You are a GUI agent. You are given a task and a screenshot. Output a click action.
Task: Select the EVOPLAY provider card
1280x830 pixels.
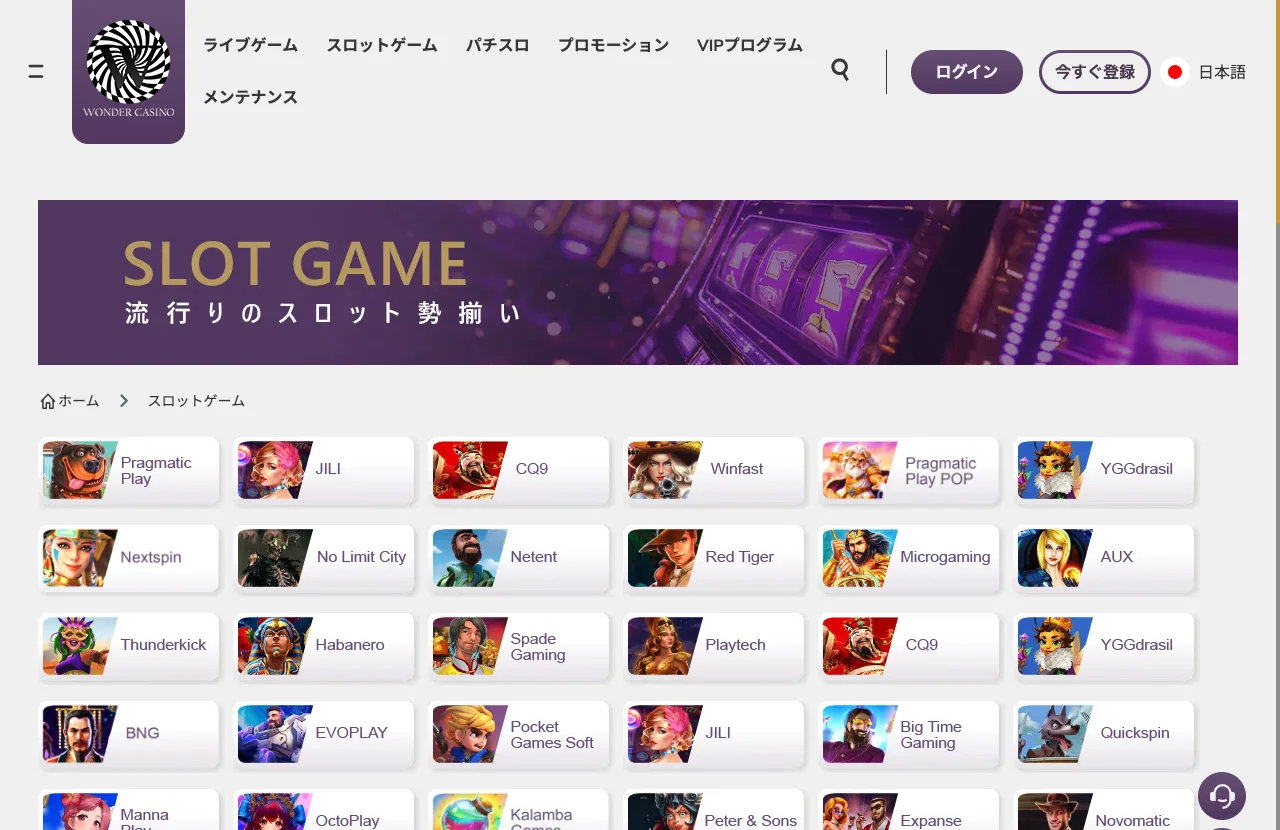(x=323, y=734)
